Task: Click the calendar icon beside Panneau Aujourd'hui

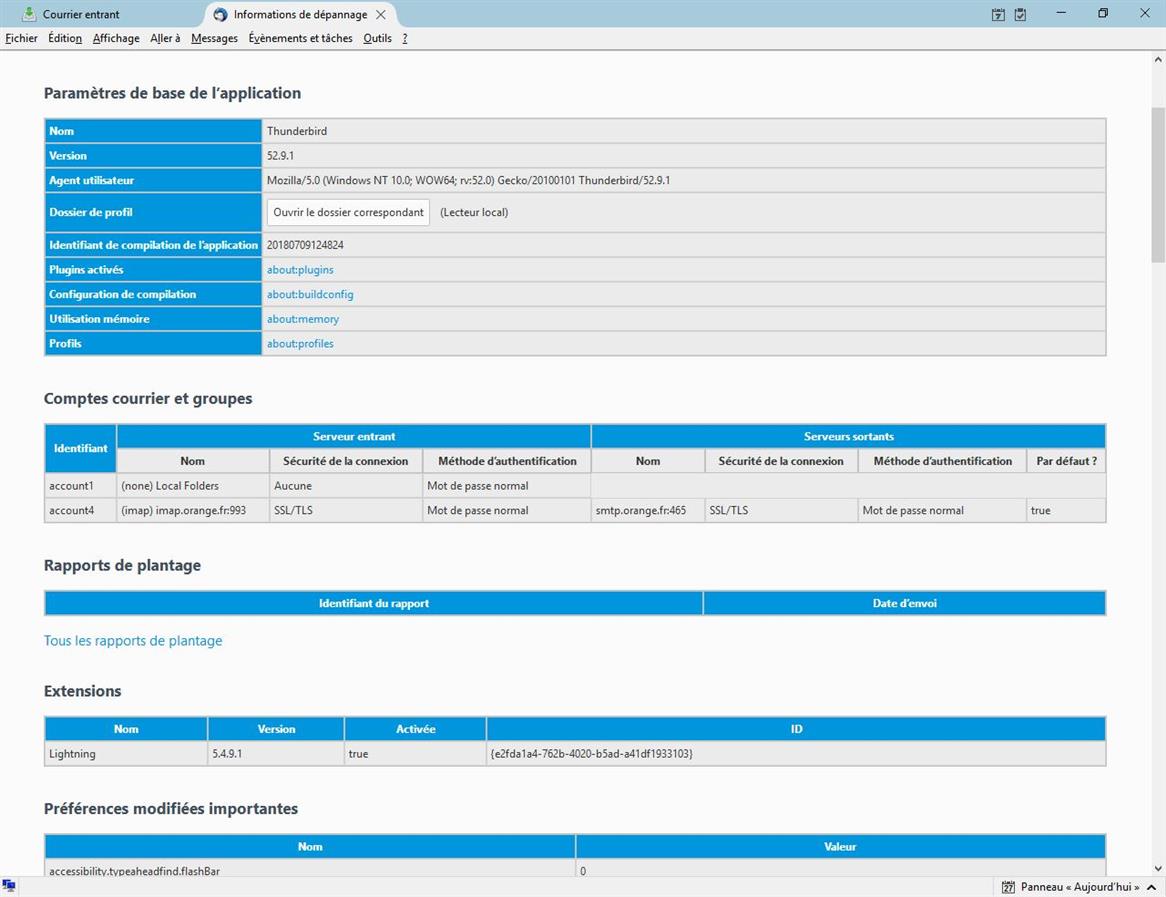Action: 1008,887
